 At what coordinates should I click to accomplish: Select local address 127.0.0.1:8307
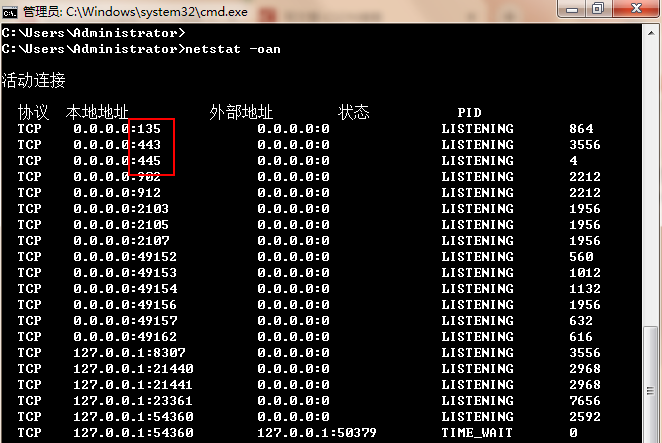(129, 353)
